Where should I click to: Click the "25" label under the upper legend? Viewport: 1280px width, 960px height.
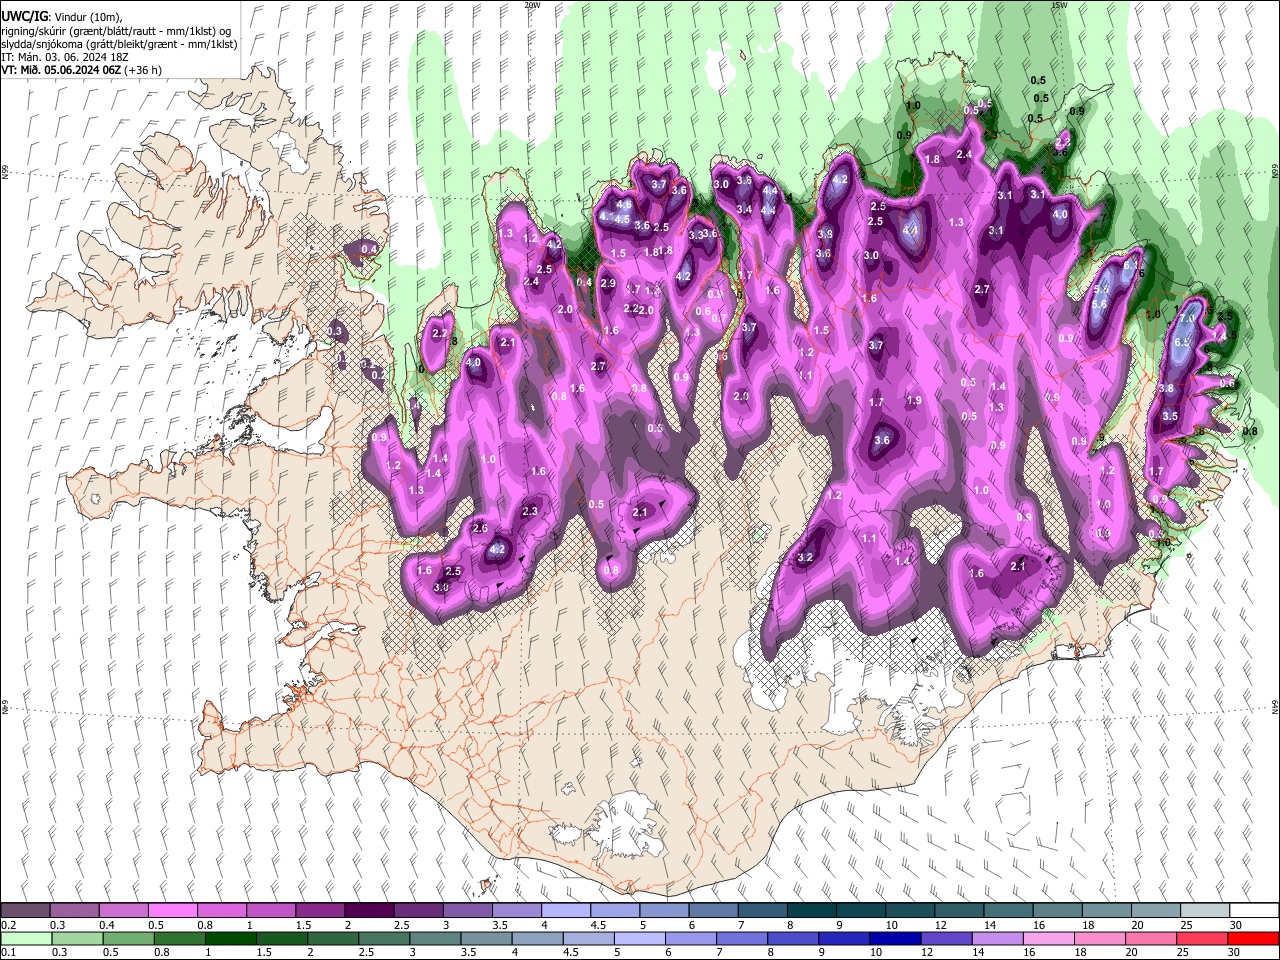1187,925
